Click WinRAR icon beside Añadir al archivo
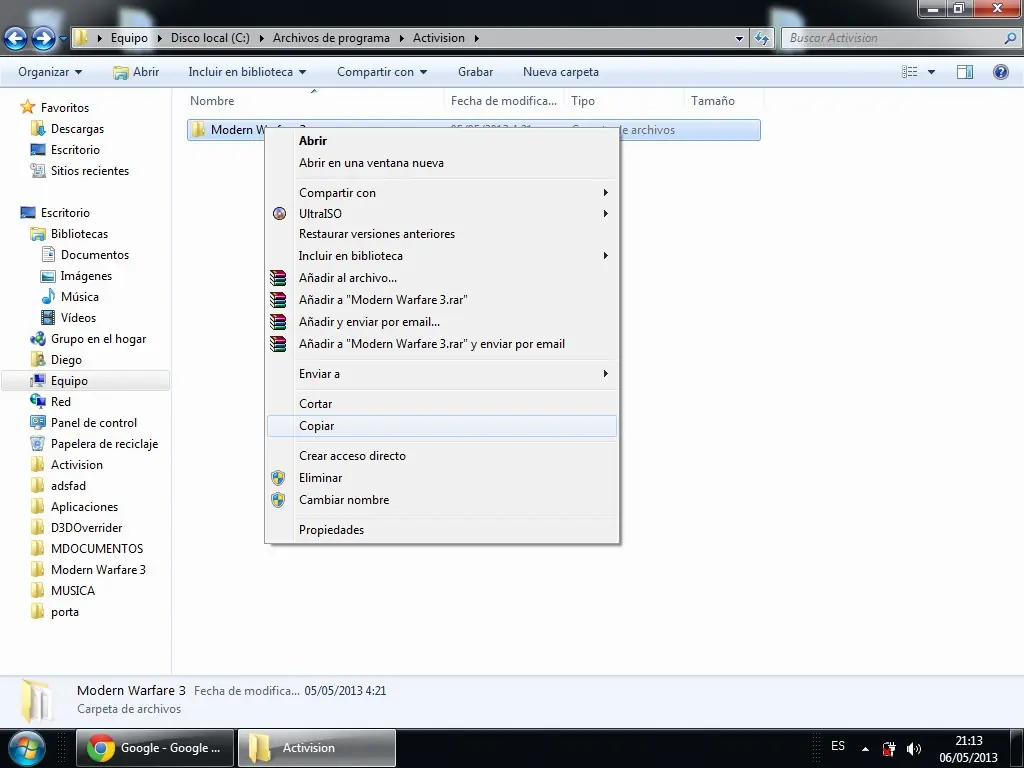Image resolution: width=1024 pixels, height=768 pixels. click(x=278, y=278)
